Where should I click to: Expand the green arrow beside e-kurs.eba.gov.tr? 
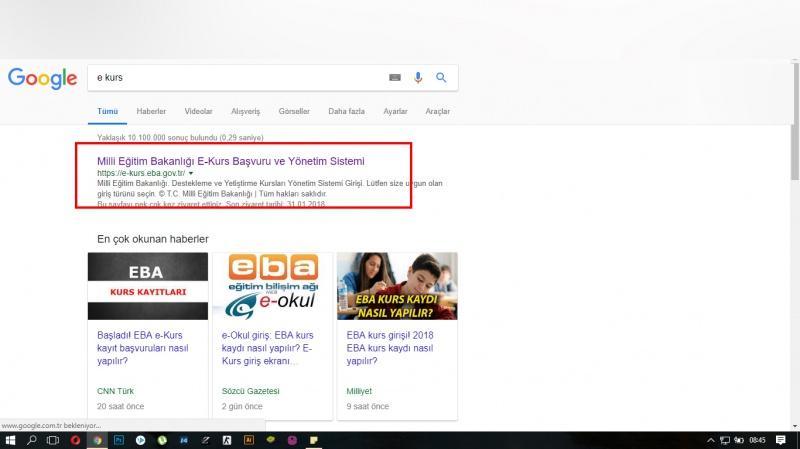(191, 173)
